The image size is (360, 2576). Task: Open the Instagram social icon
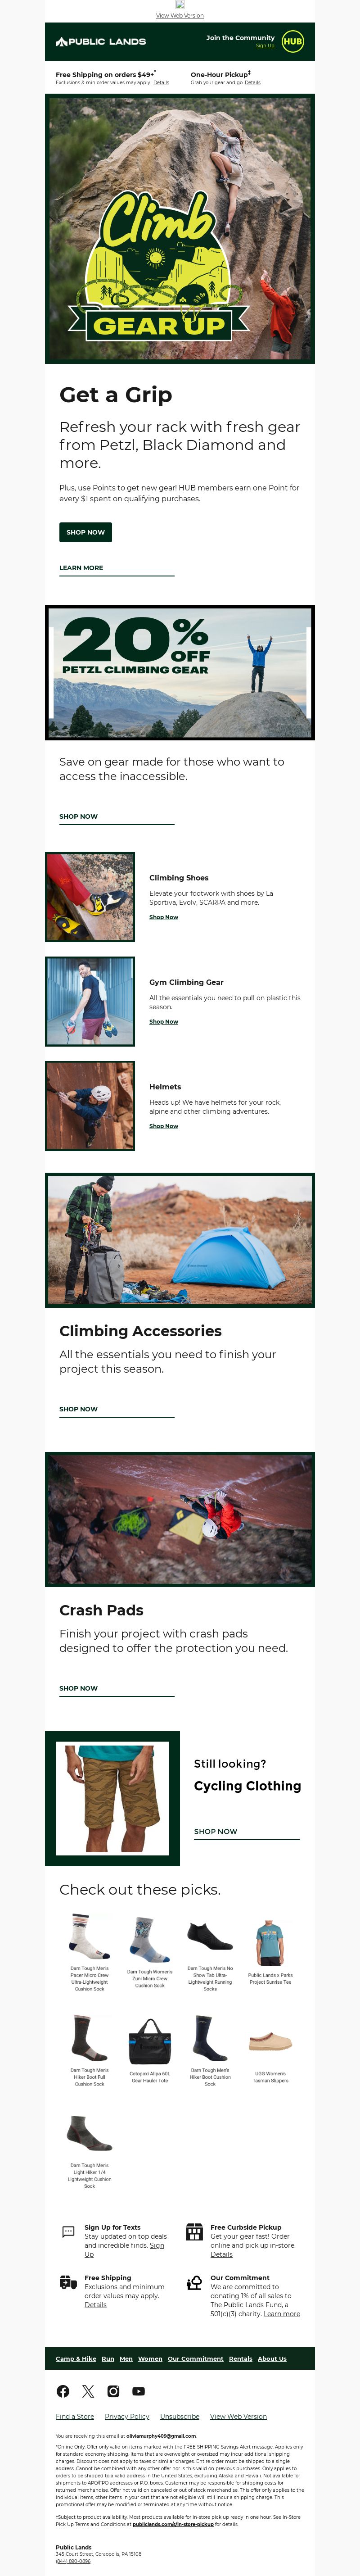click(x=113, y=2391)
